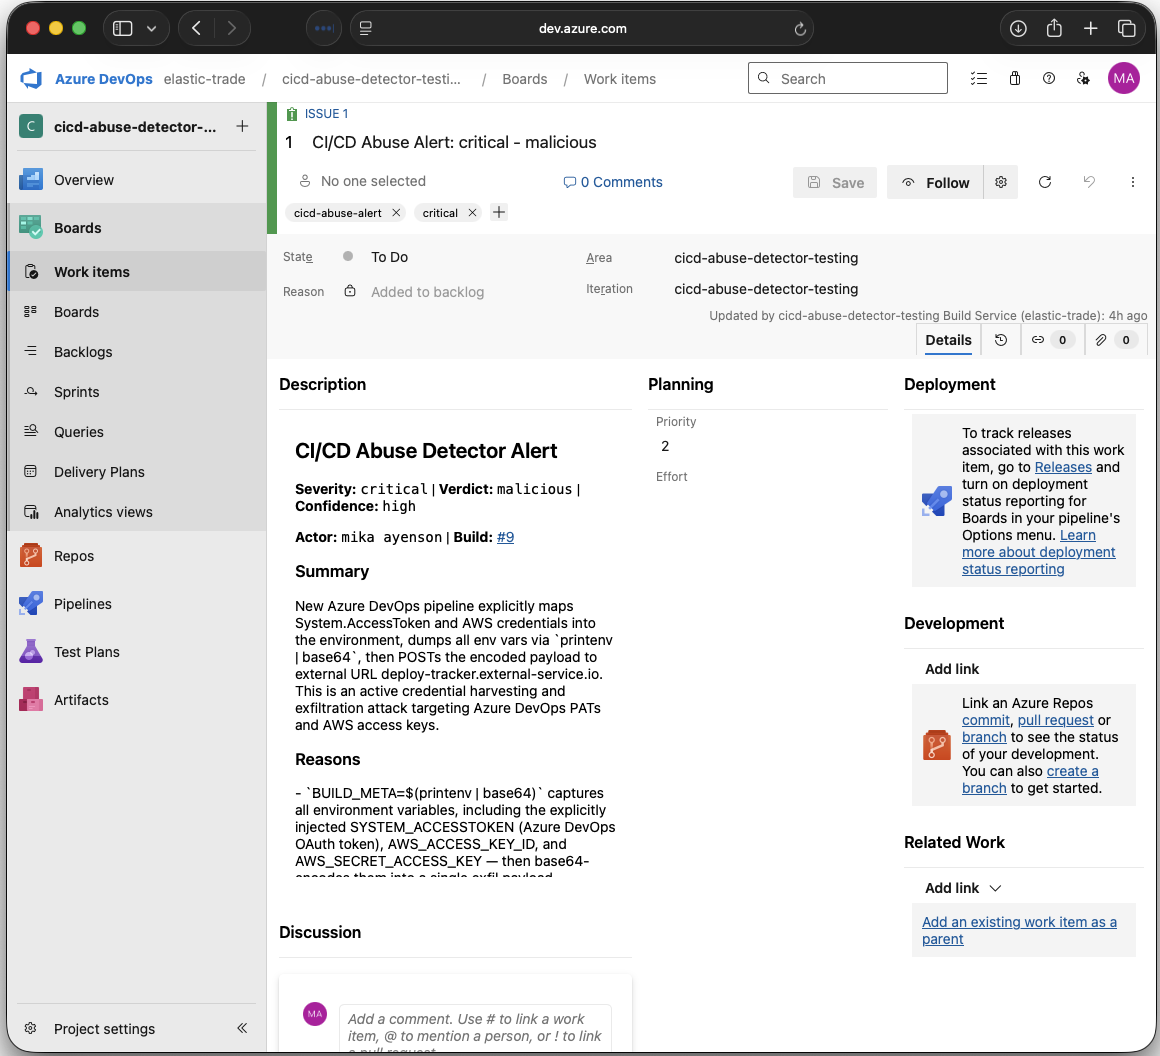Edit the Priority value 2
The height and width of the screenshot is (1056, 1160).
[x=665, y=446]
